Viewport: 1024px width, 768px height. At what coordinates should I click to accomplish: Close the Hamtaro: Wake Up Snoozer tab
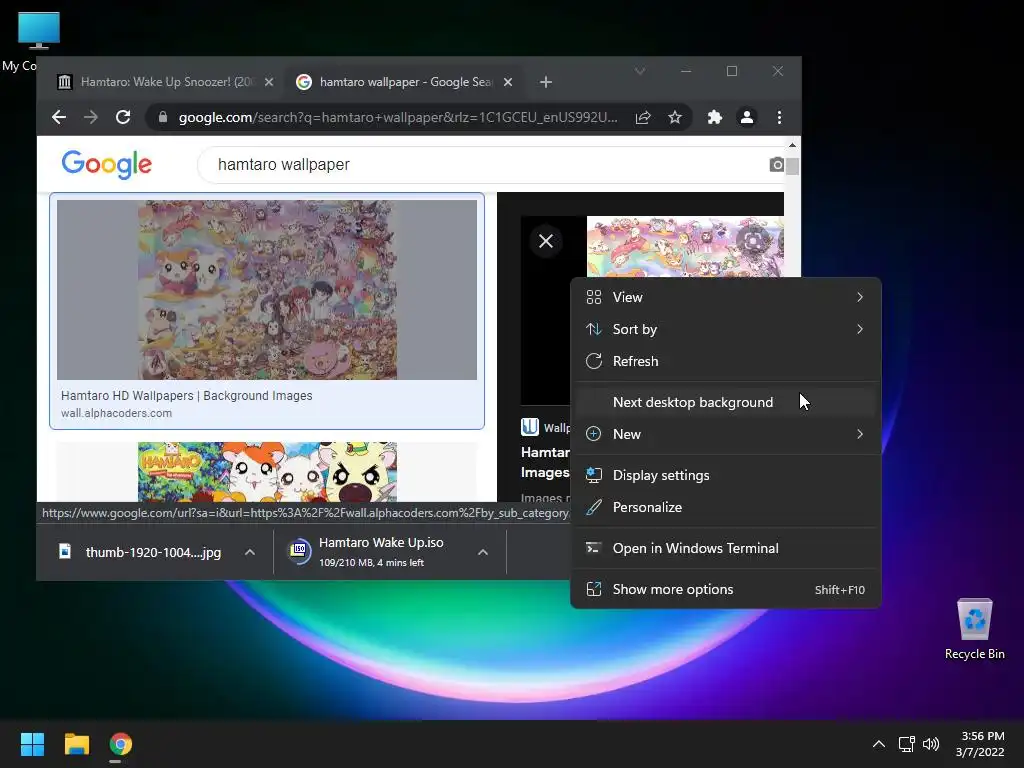(269, 82)
